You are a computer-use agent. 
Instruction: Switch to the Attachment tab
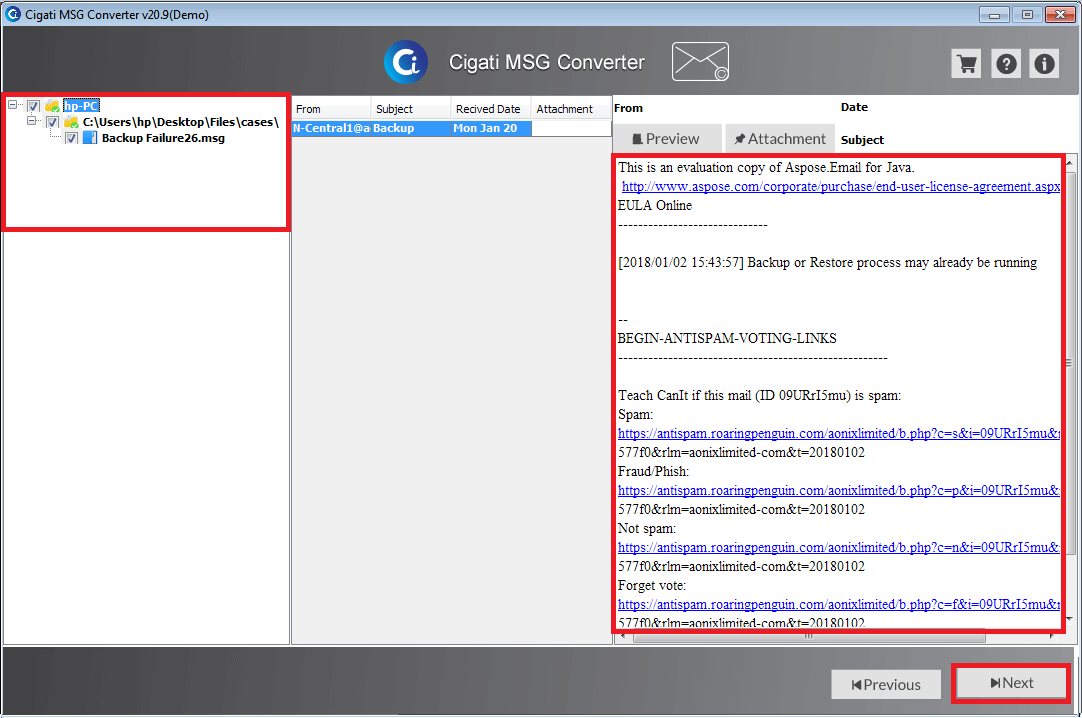coord(780,139)
